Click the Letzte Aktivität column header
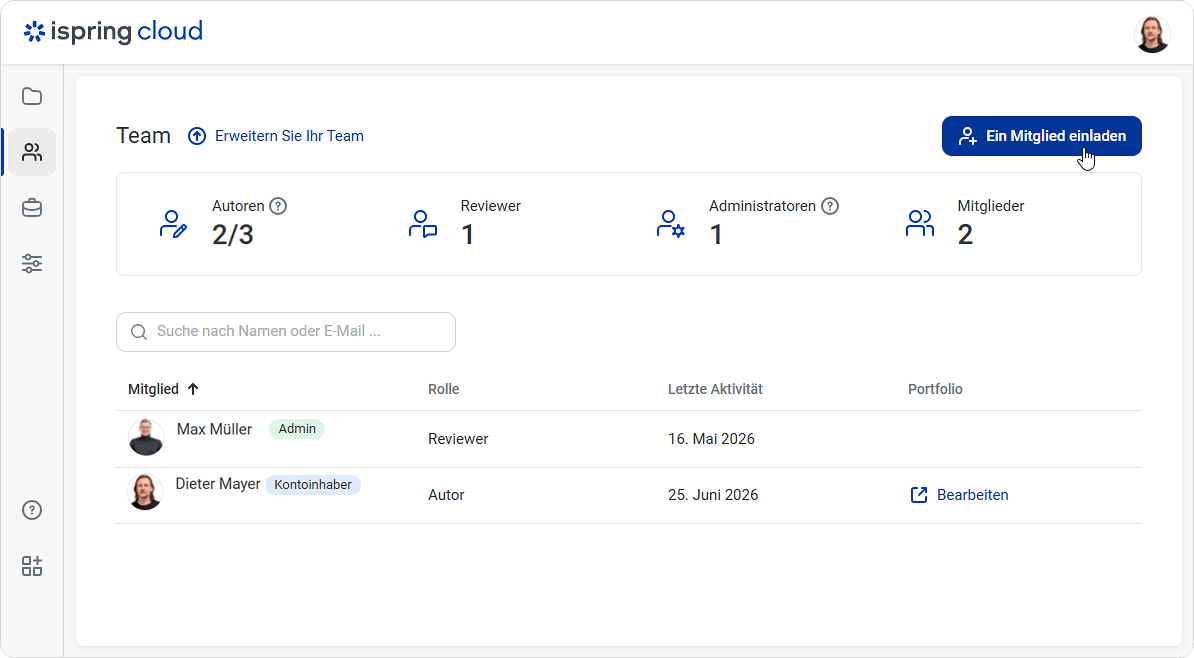The image size is (1194, 658). coord(715,389)
